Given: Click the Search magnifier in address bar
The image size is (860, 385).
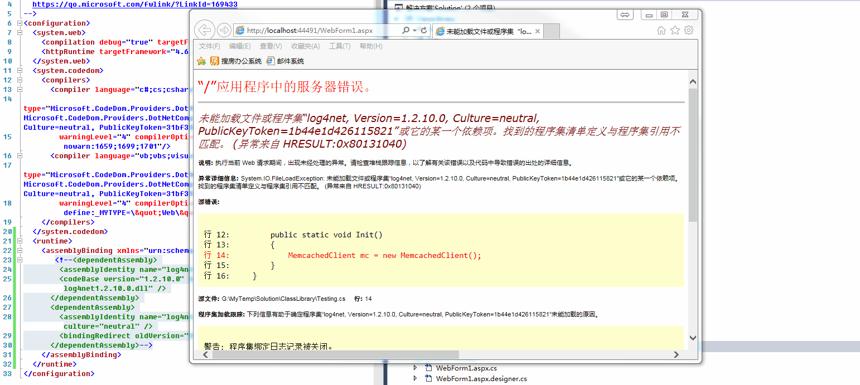Looking at the screenshot, I should pyautogui.click(x=406, y=31).
